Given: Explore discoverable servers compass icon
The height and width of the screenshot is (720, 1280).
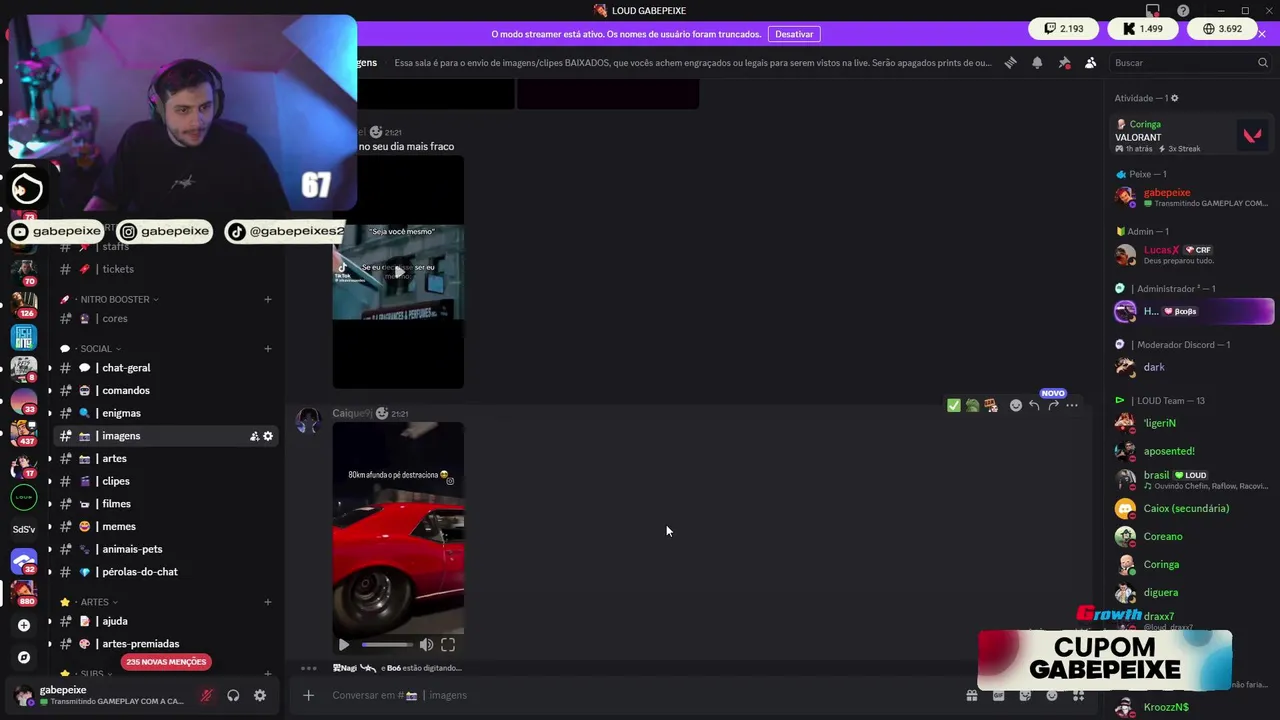Looking at the screenshot, I should click(24, 657).
